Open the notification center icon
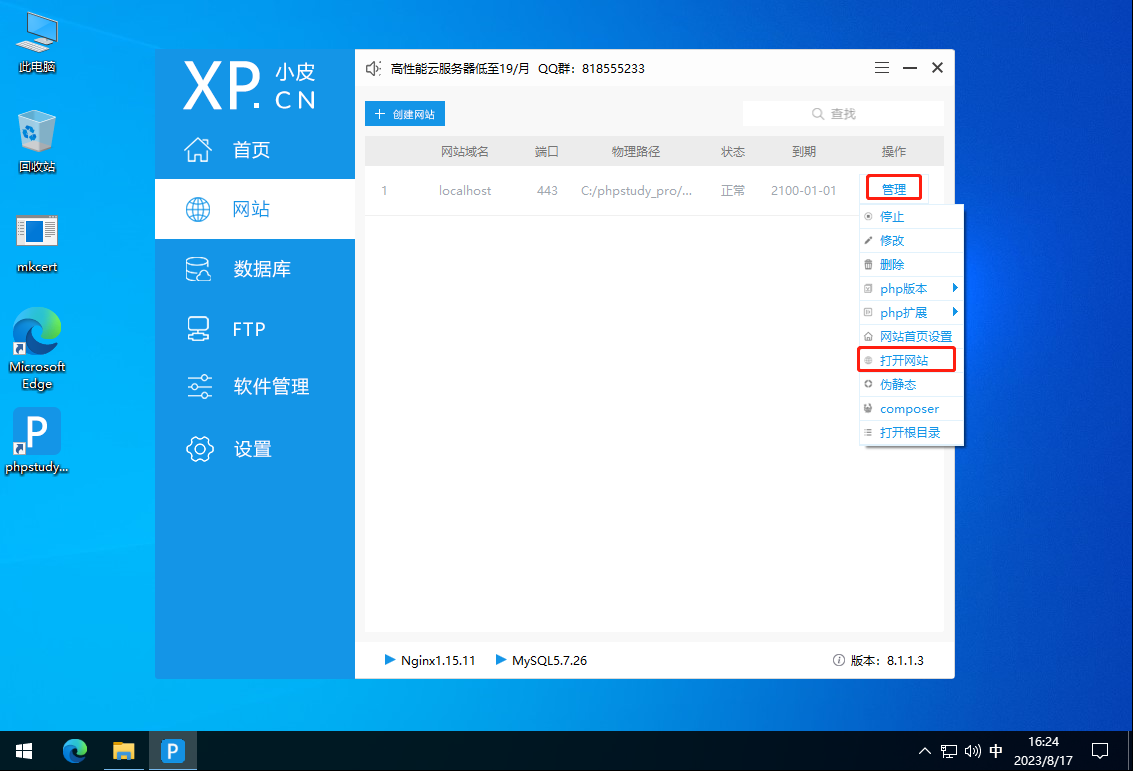This screenshot has width=1133, height=771. pos(1100,751)
